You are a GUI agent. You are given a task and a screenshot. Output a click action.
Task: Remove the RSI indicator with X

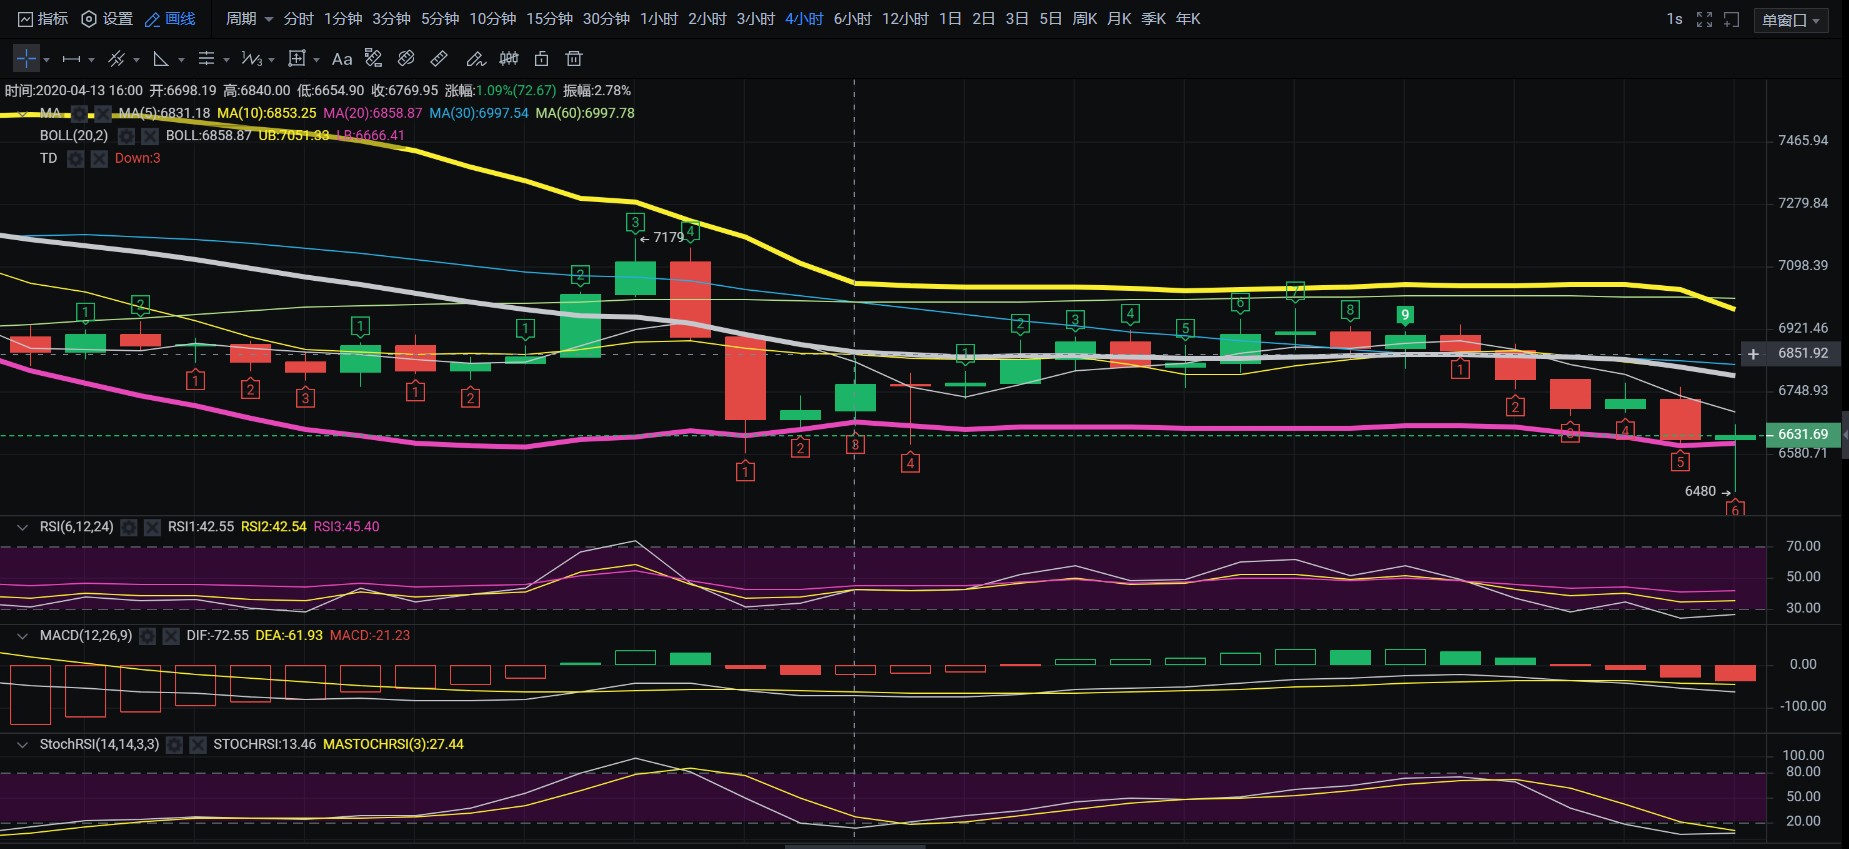click(x=152, y=527)
